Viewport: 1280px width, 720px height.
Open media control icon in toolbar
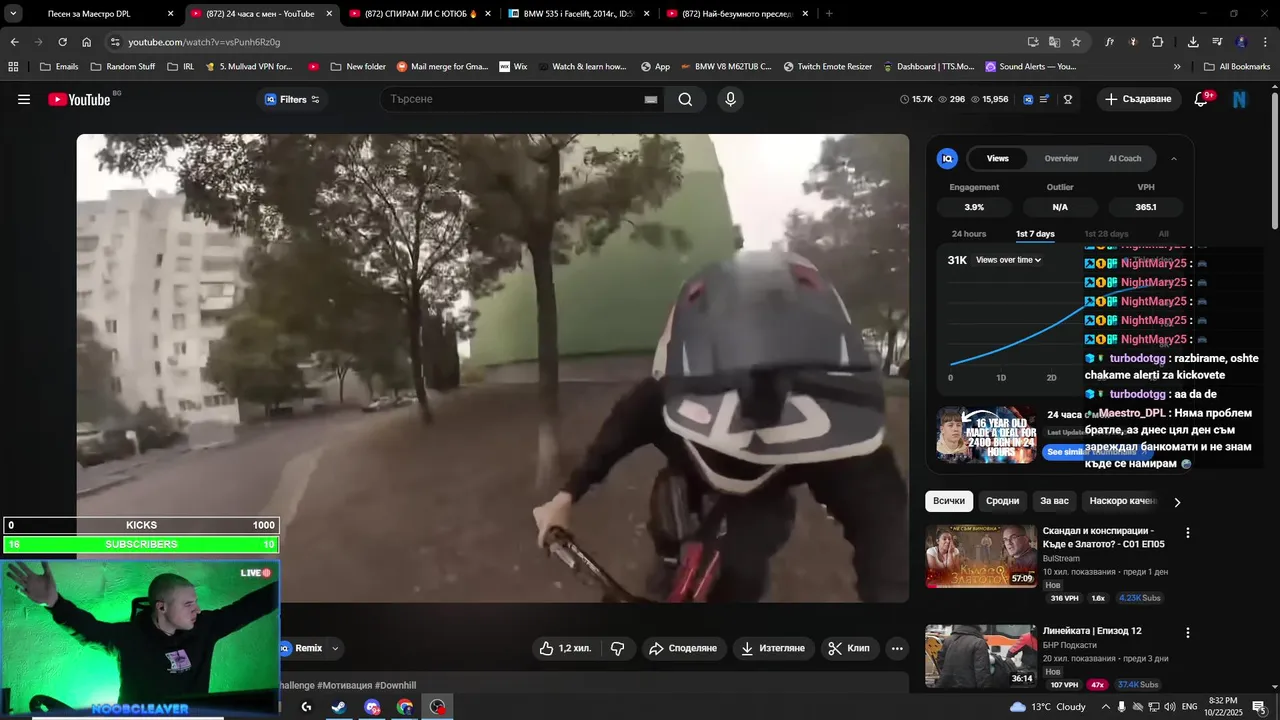(x=1217, y=42)
